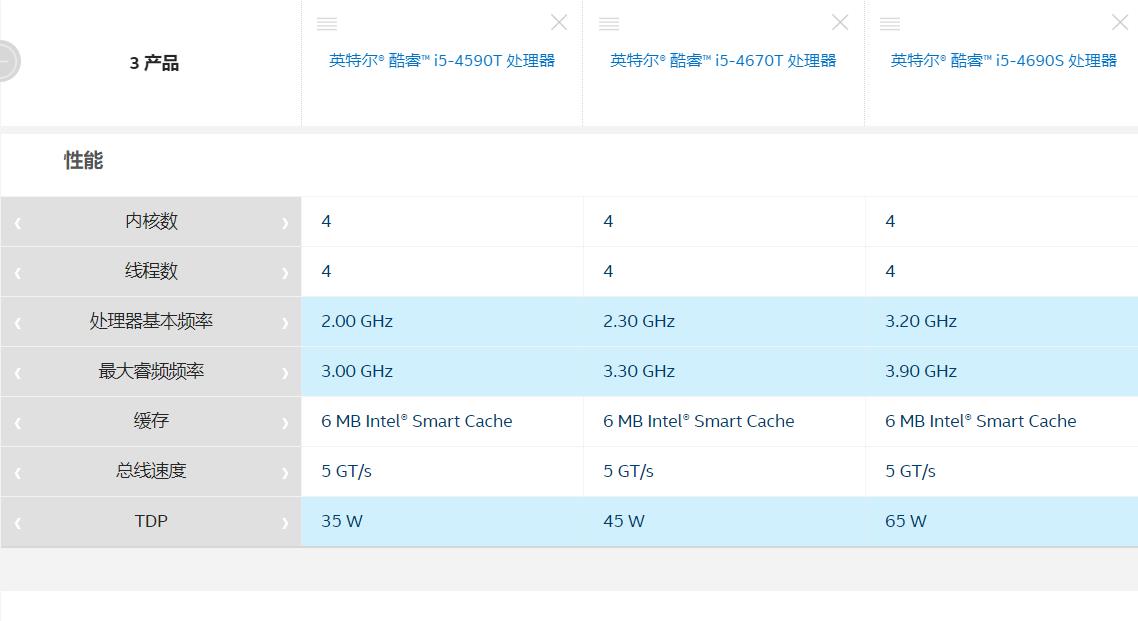Select the 3.20 GHz base frequency cell
1138x621 pixels.
point(920,321)
